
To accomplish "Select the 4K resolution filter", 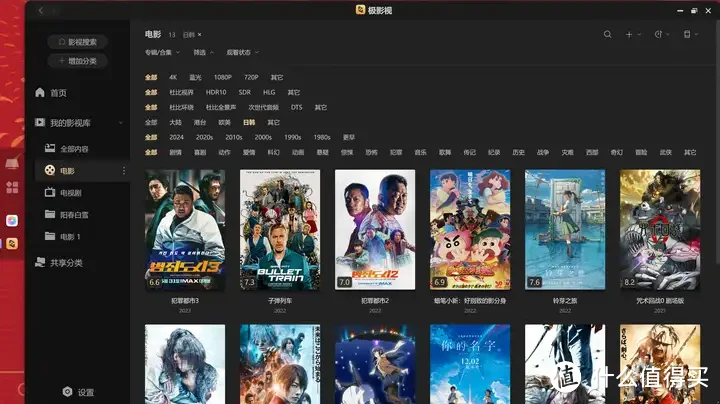I will (173, 77).
